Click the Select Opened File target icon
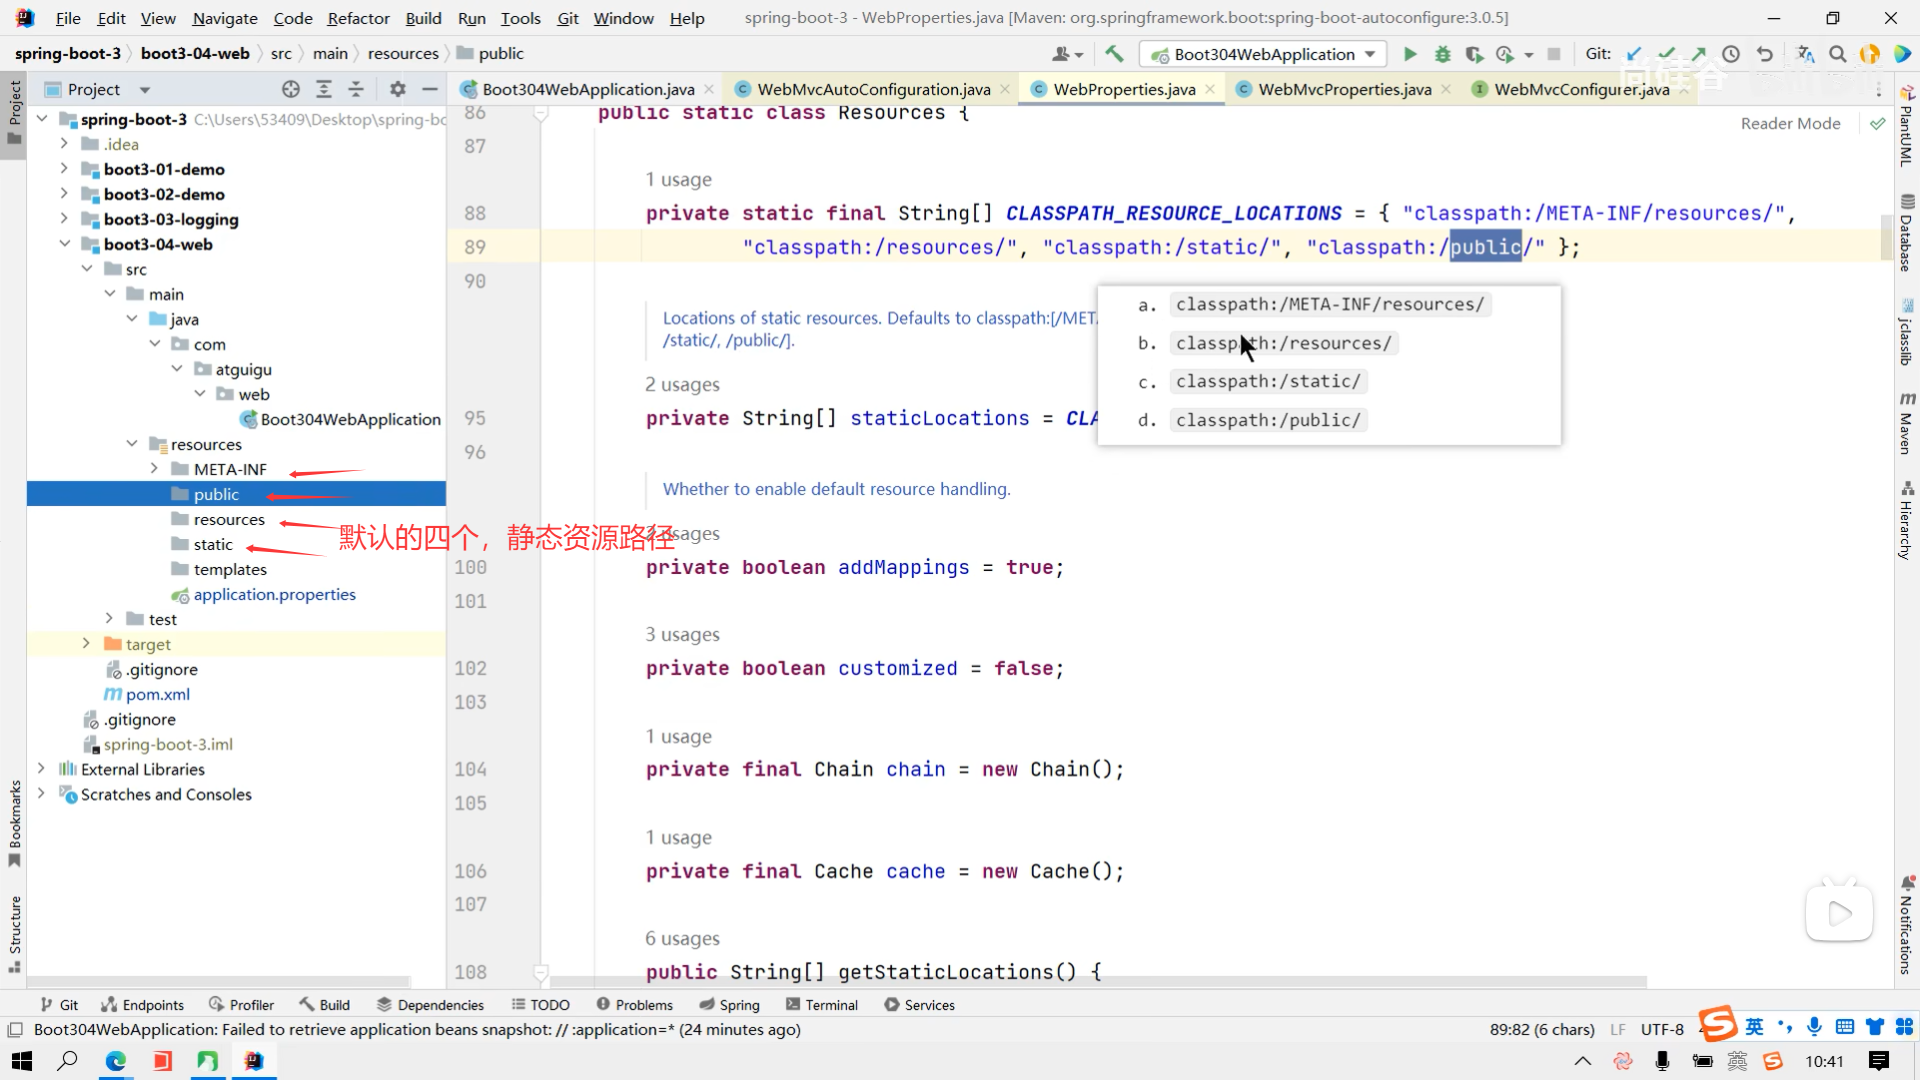This screenshot has height=1080, width=1920. click(x=291, y=89)
